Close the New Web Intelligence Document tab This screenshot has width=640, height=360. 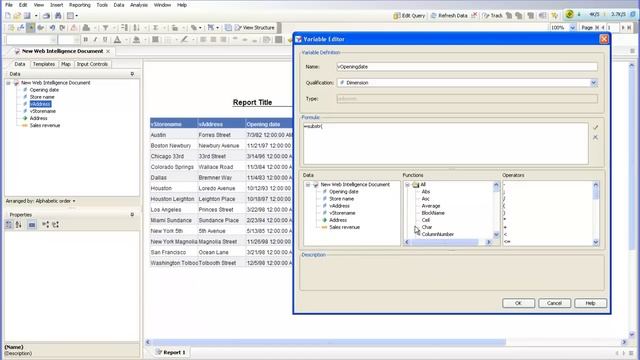coord(108,51)
